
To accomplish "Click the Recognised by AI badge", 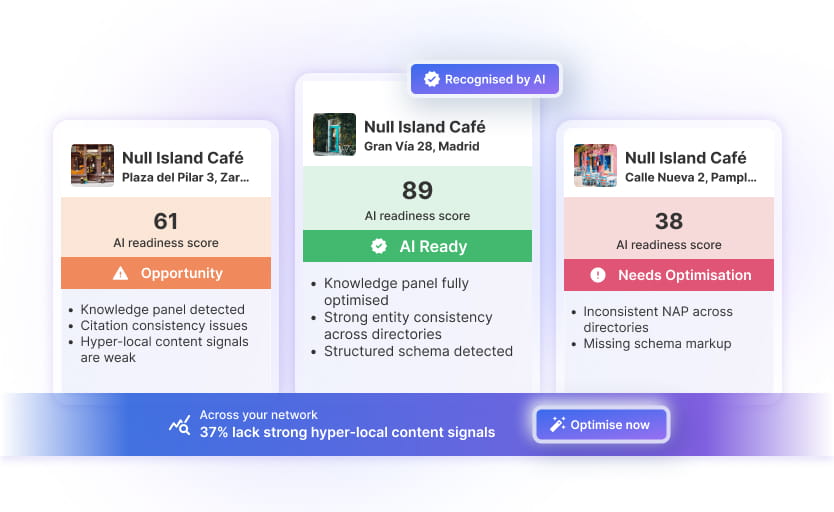I will coord(486,79).
